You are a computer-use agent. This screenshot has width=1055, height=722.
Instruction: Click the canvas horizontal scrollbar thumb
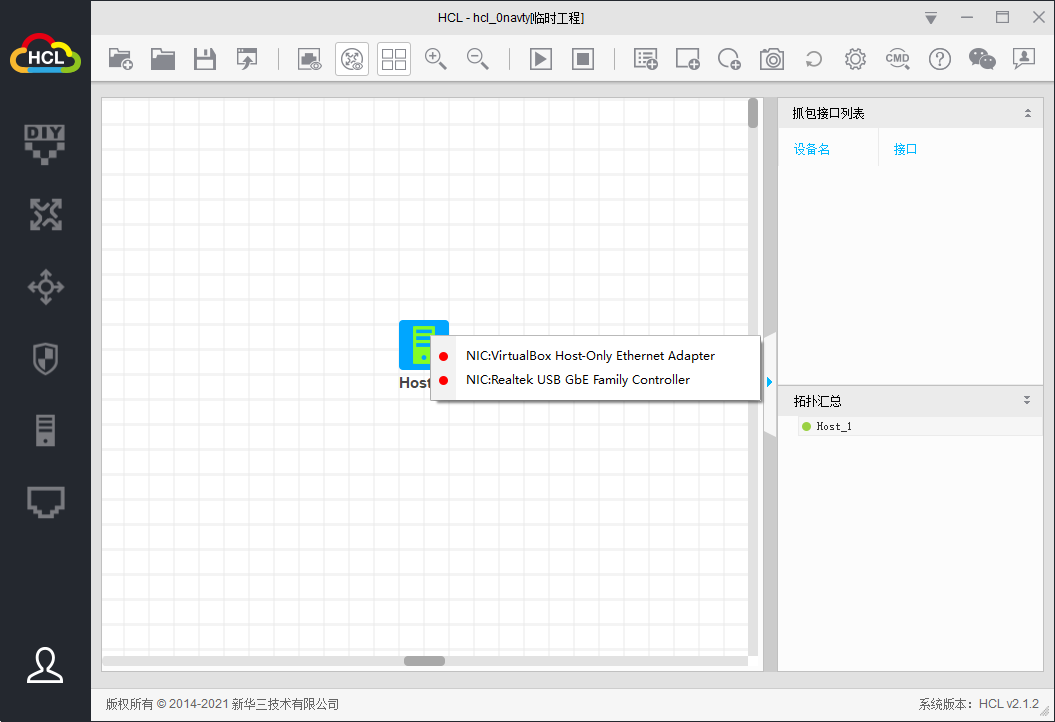(424, 661)
